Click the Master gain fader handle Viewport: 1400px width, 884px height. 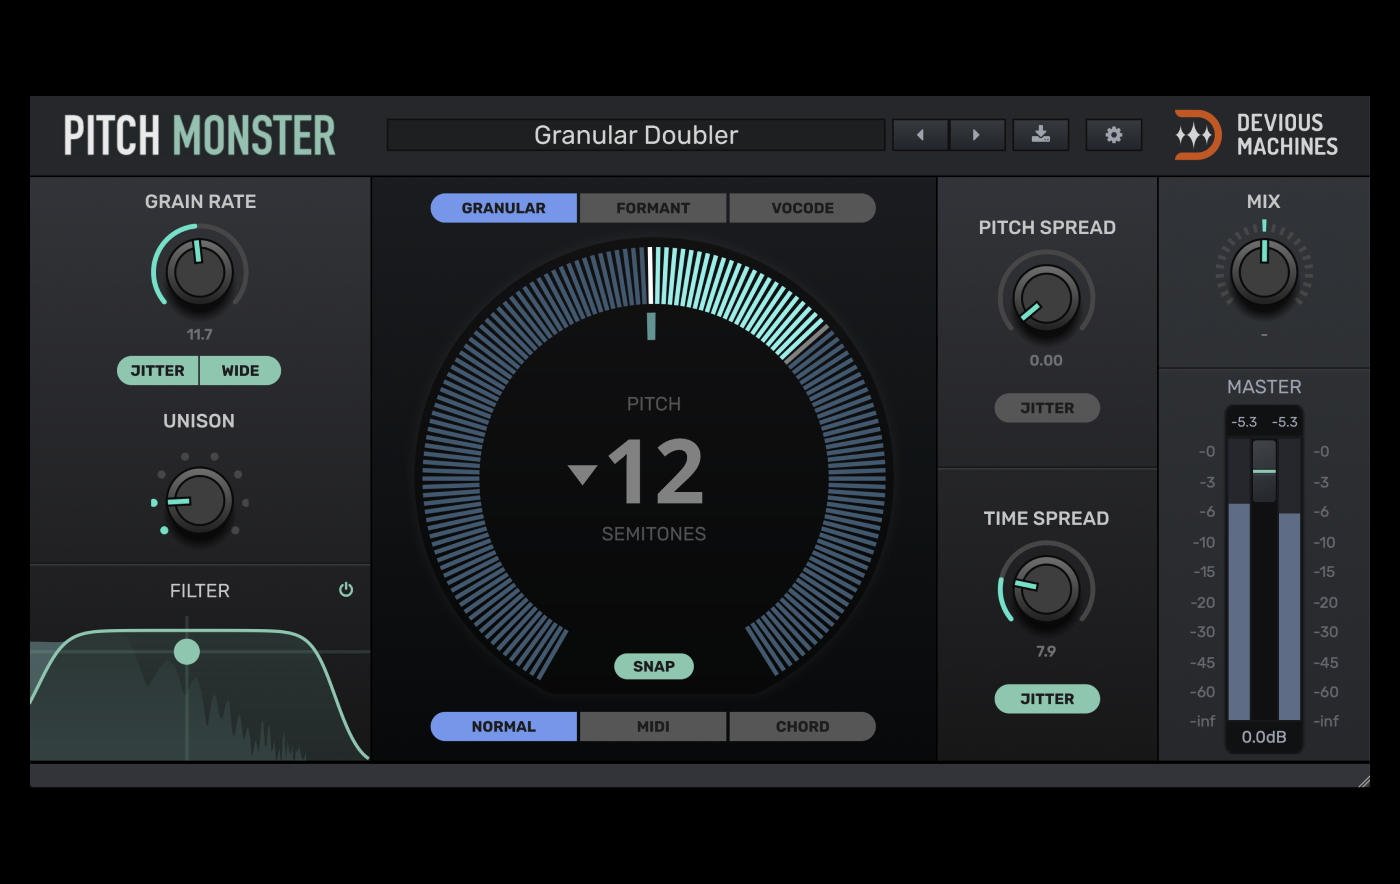1264,471
